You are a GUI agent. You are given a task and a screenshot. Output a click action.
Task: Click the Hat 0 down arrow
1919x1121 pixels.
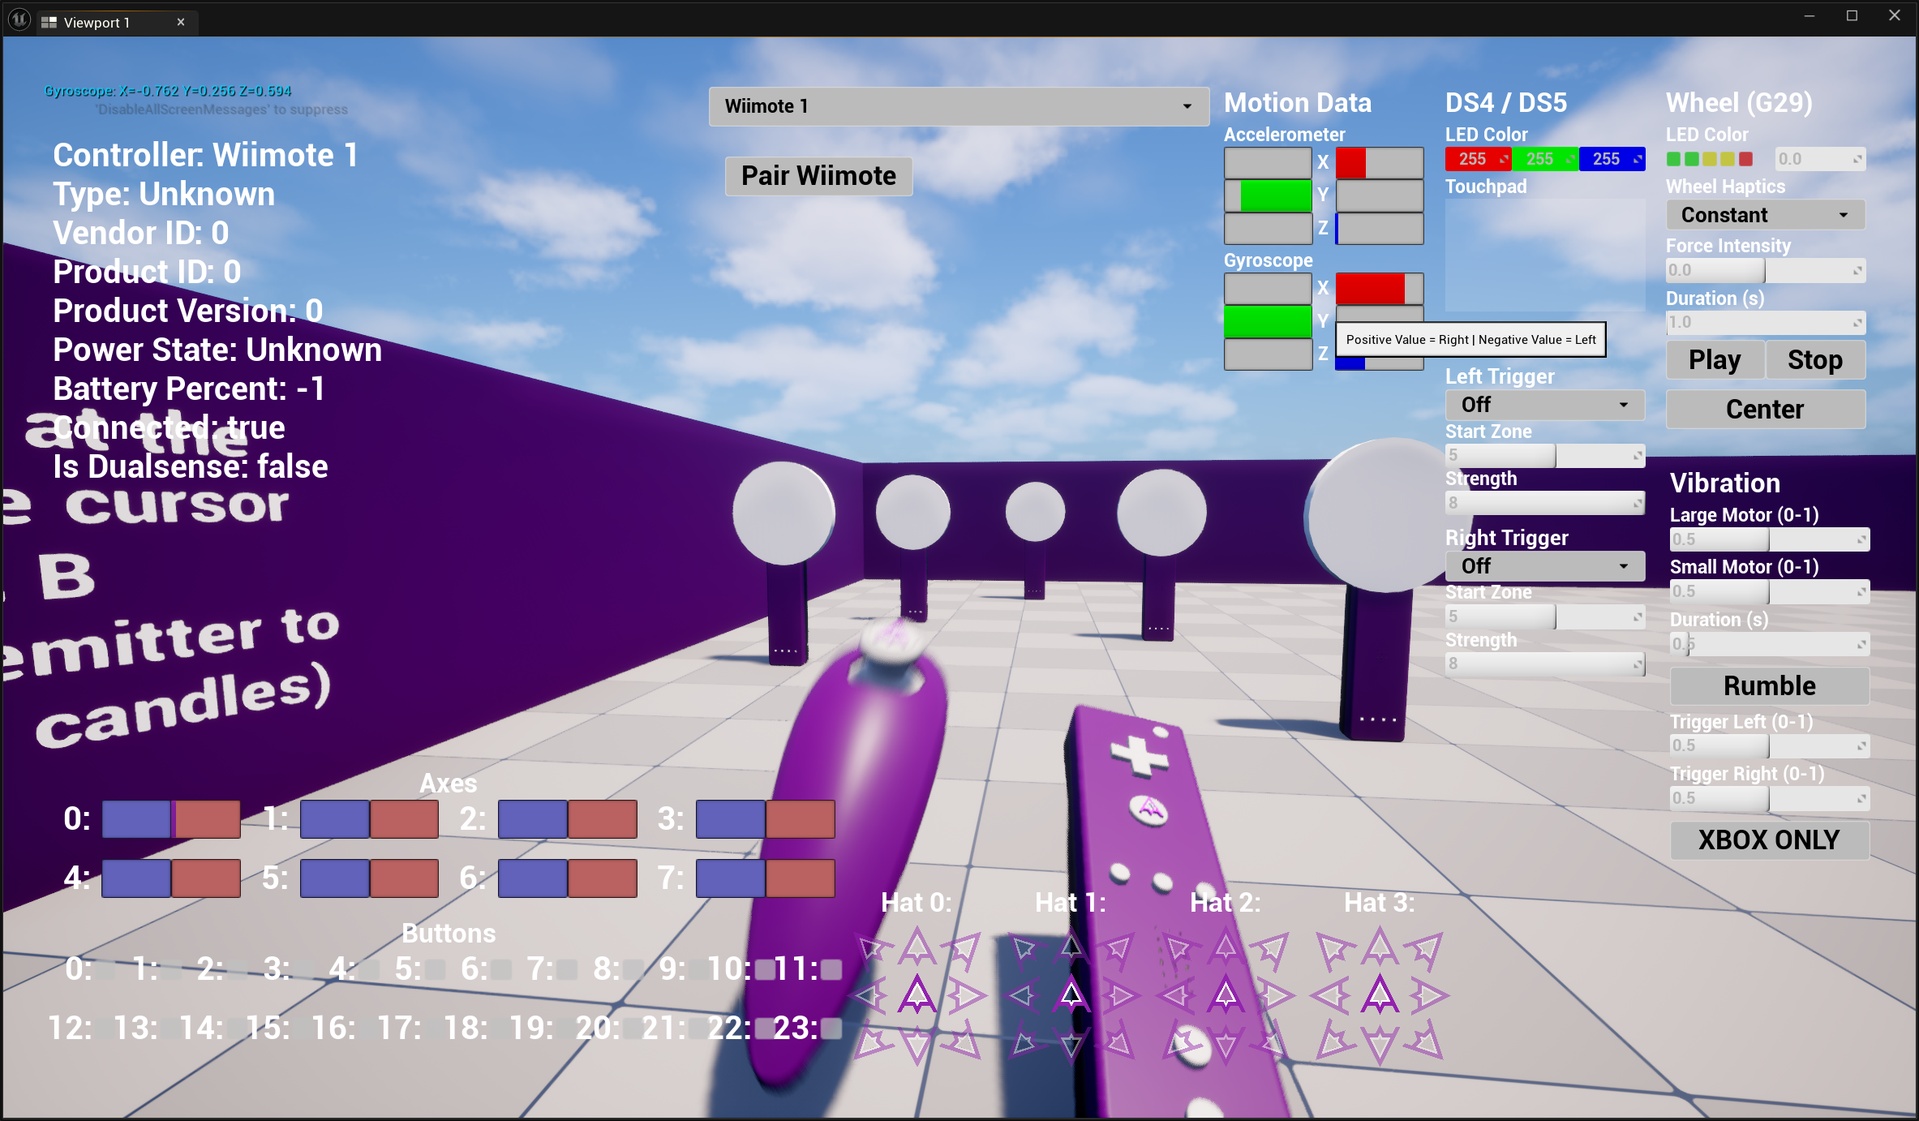click(917, 1044)
